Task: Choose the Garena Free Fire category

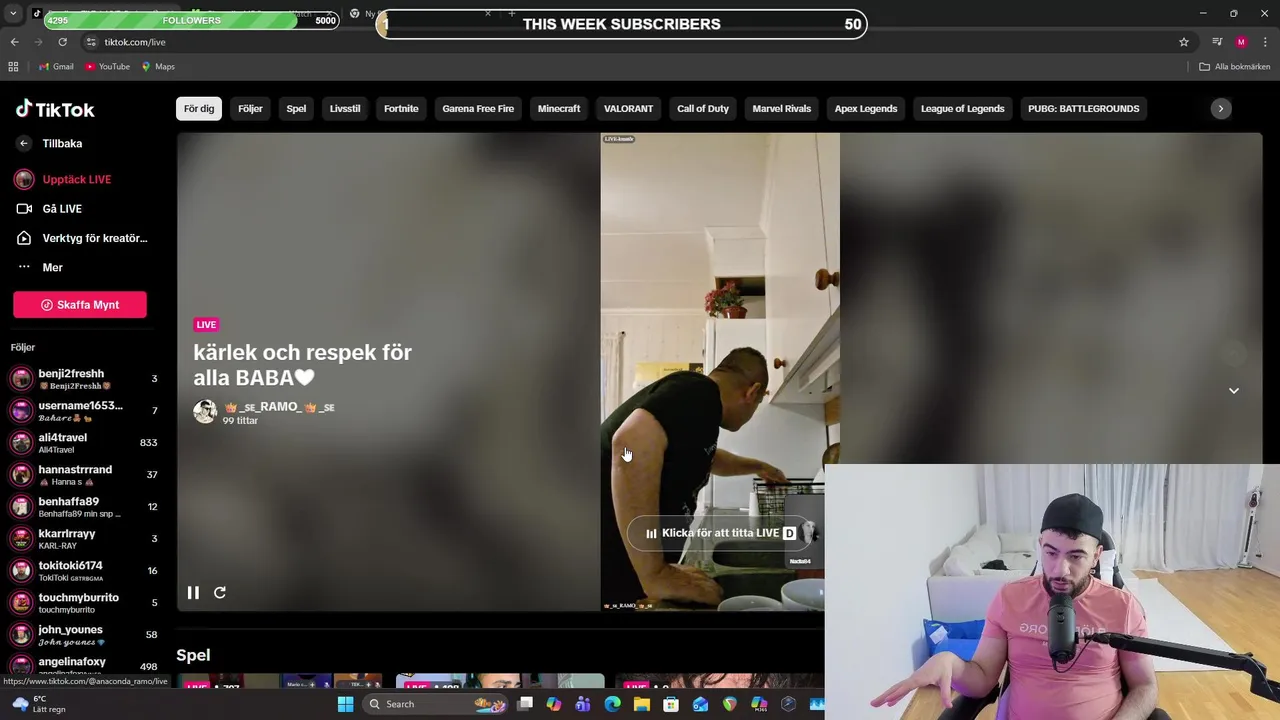Action: coord(478,108)
